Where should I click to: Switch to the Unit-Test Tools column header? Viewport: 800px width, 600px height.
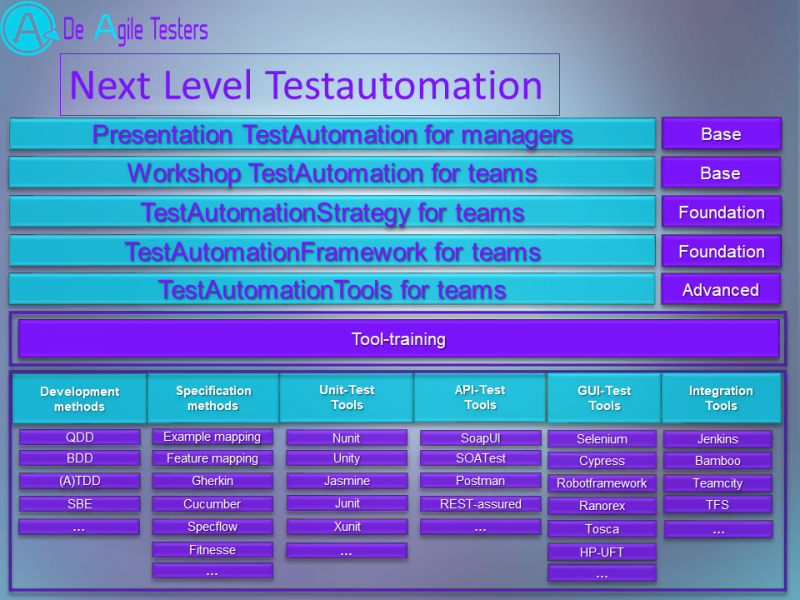tap(346, 397)
